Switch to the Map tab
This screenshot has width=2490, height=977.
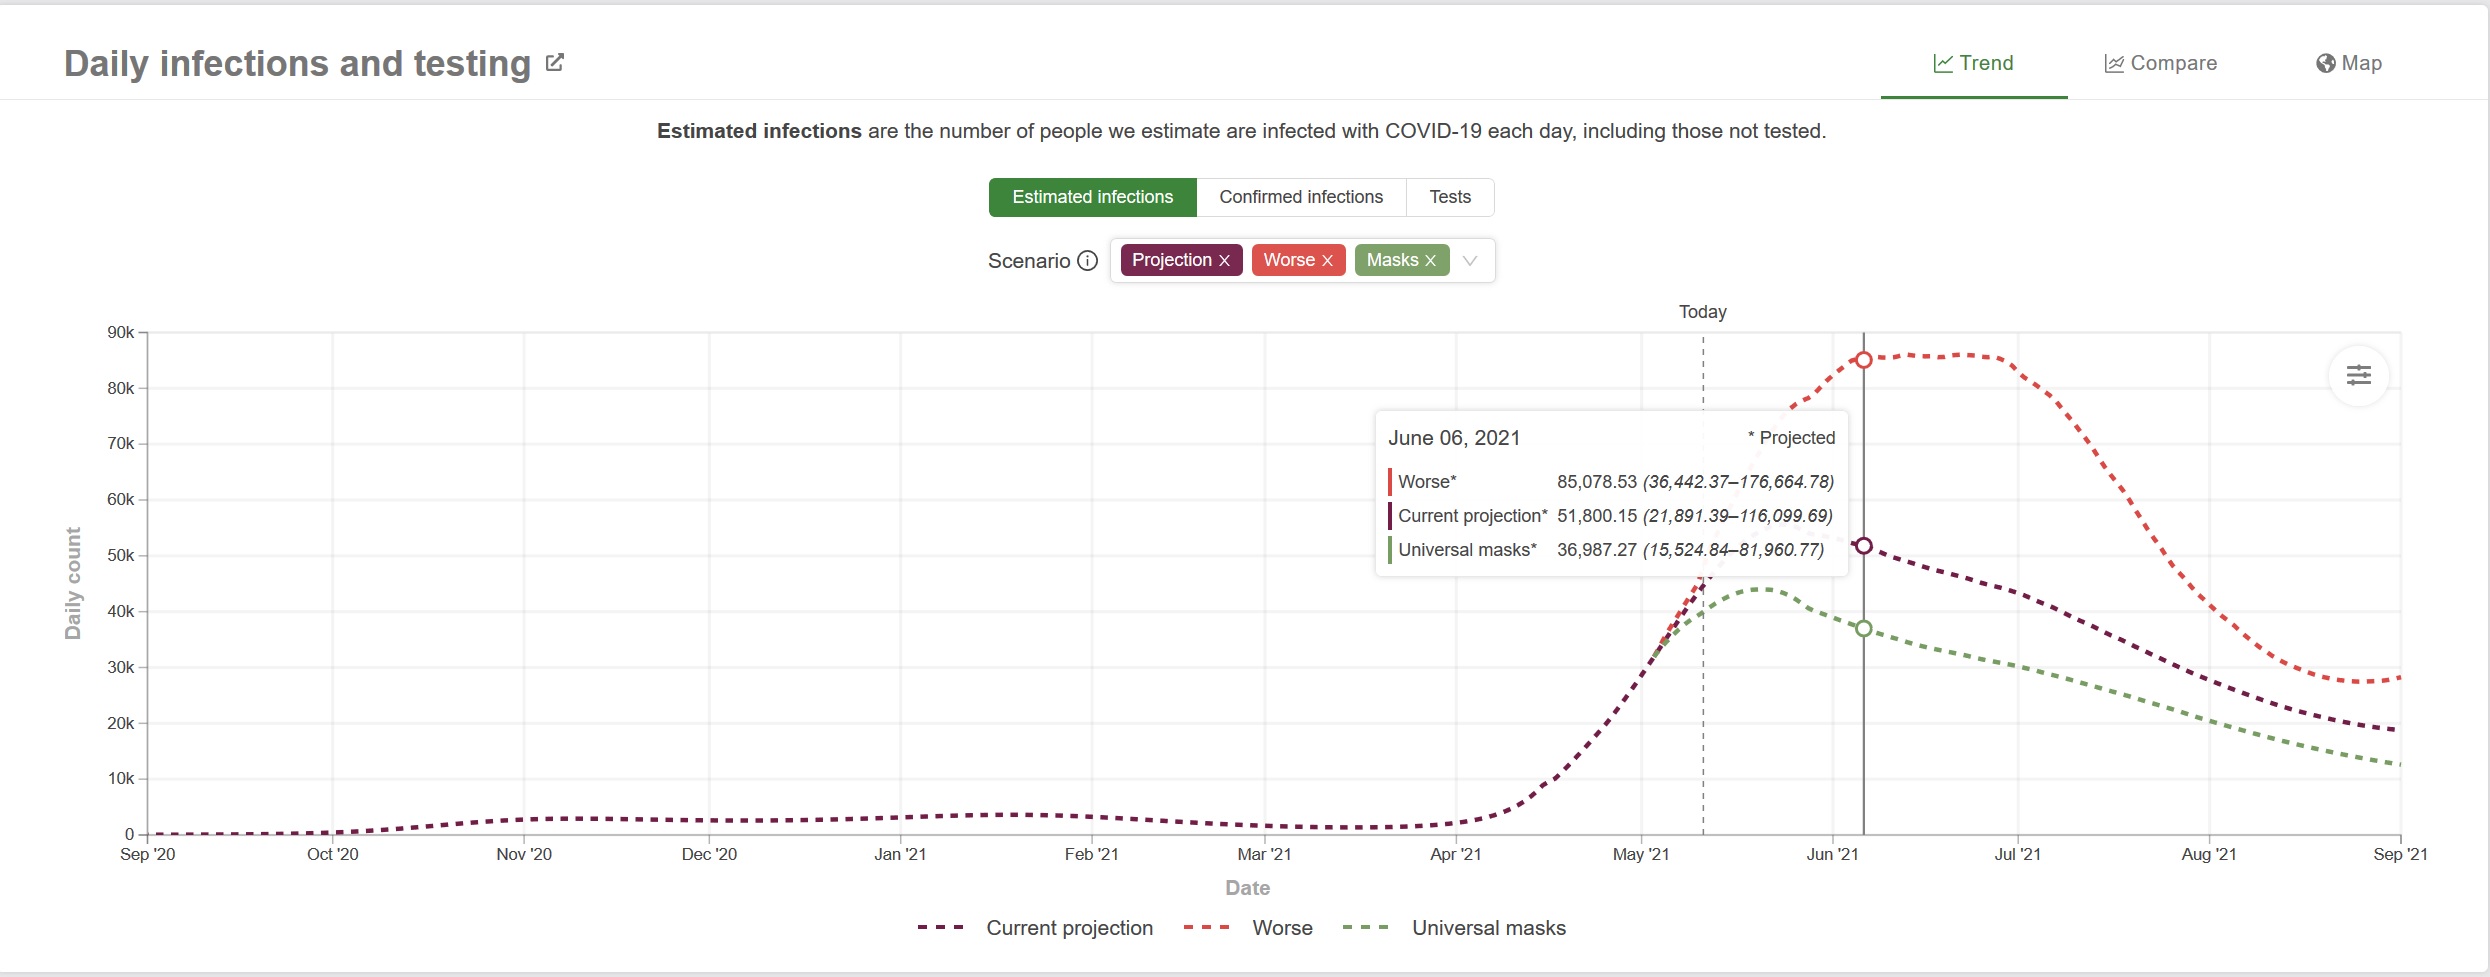tap(2348, 63)
